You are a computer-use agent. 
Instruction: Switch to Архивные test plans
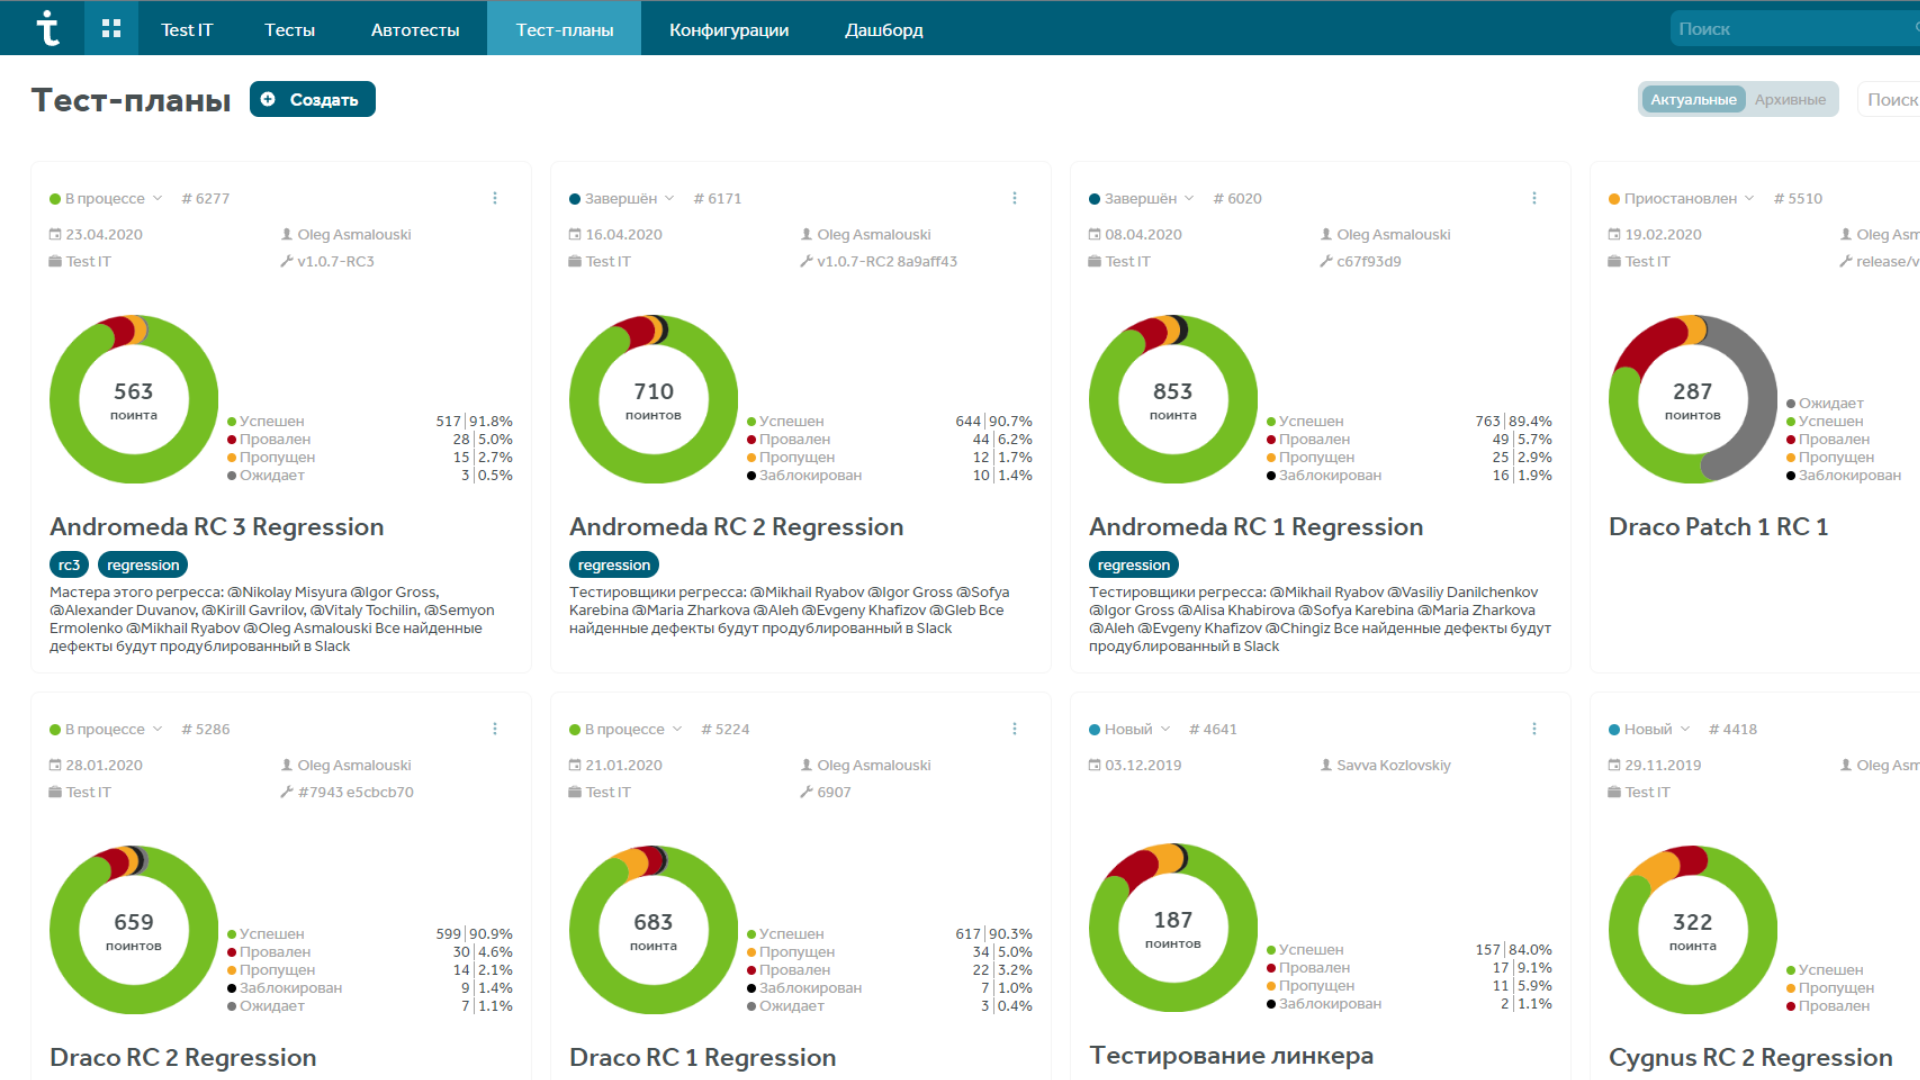pyautogui.click(x=1790, y=99)
